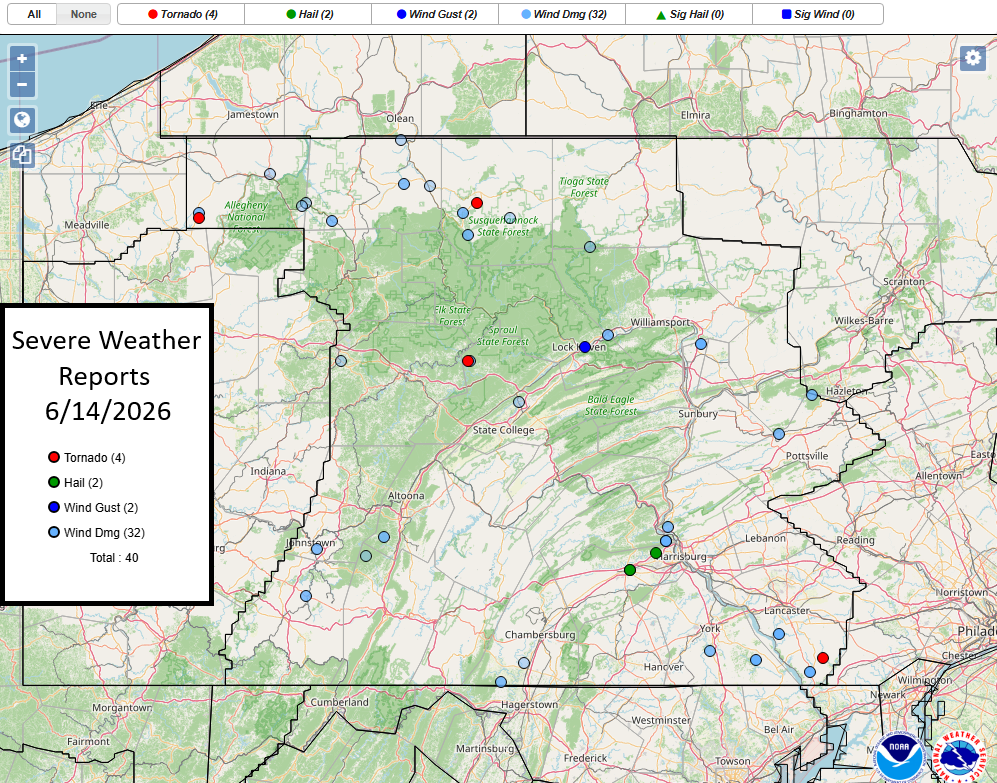Viewport: 997px width, 783px height.
Task: Choose None to hide all reports
Action: coord(83,14)
